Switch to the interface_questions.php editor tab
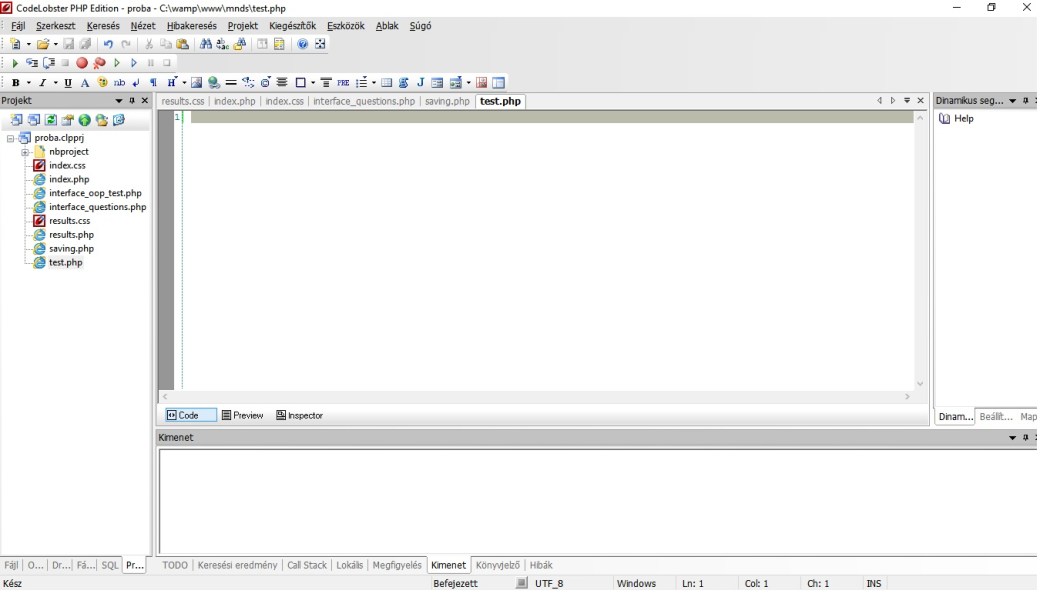Image resolution: width=1040 pixels, height=597 pixels. [x=363, y=101]
